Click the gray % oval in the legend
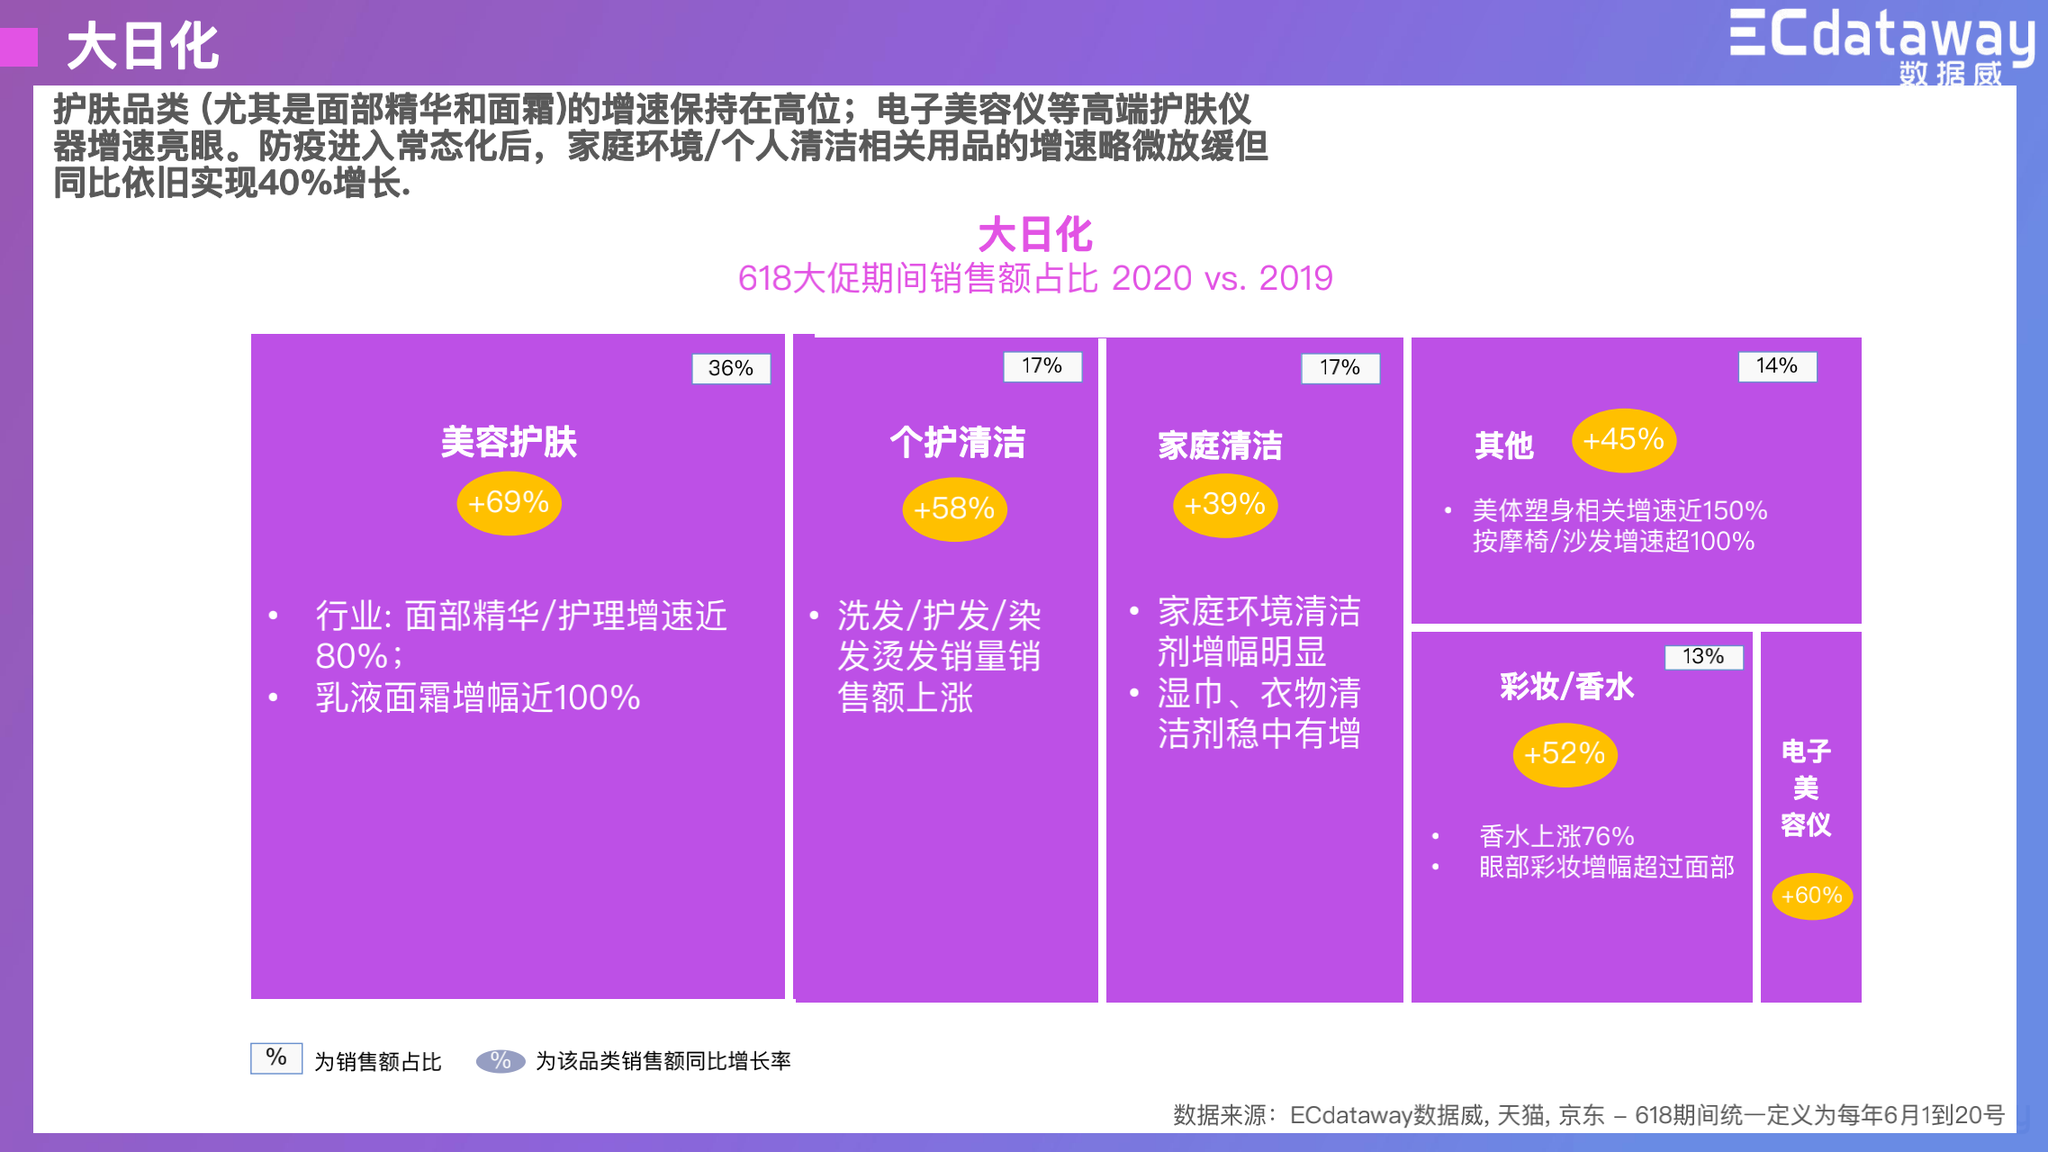This screenshot has height=1152, width=2048. click(x=500, y=1062)
